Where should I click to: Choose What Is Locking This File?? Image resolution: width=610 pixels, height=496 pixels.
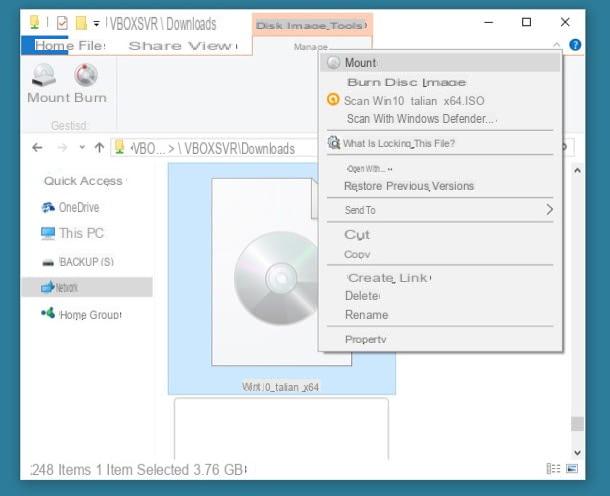pyautogui.click(x=440, y=143)
